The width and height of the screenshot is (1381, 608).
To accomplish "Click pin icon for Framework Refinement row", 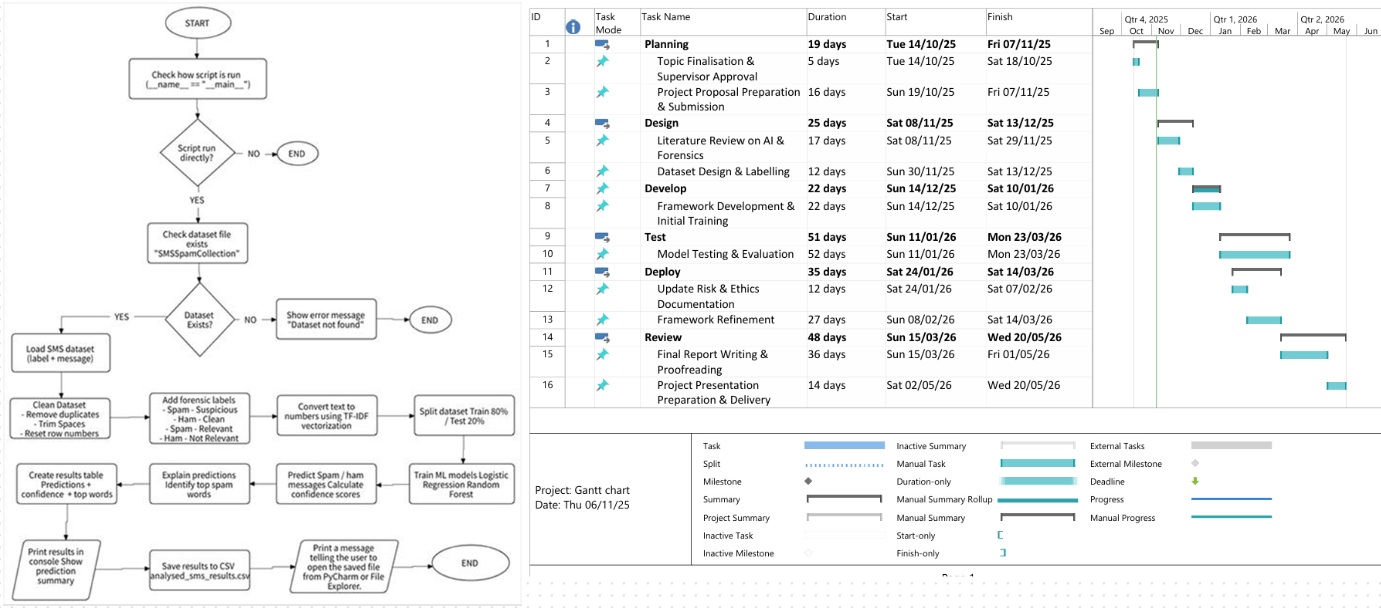I will point(602,320).
